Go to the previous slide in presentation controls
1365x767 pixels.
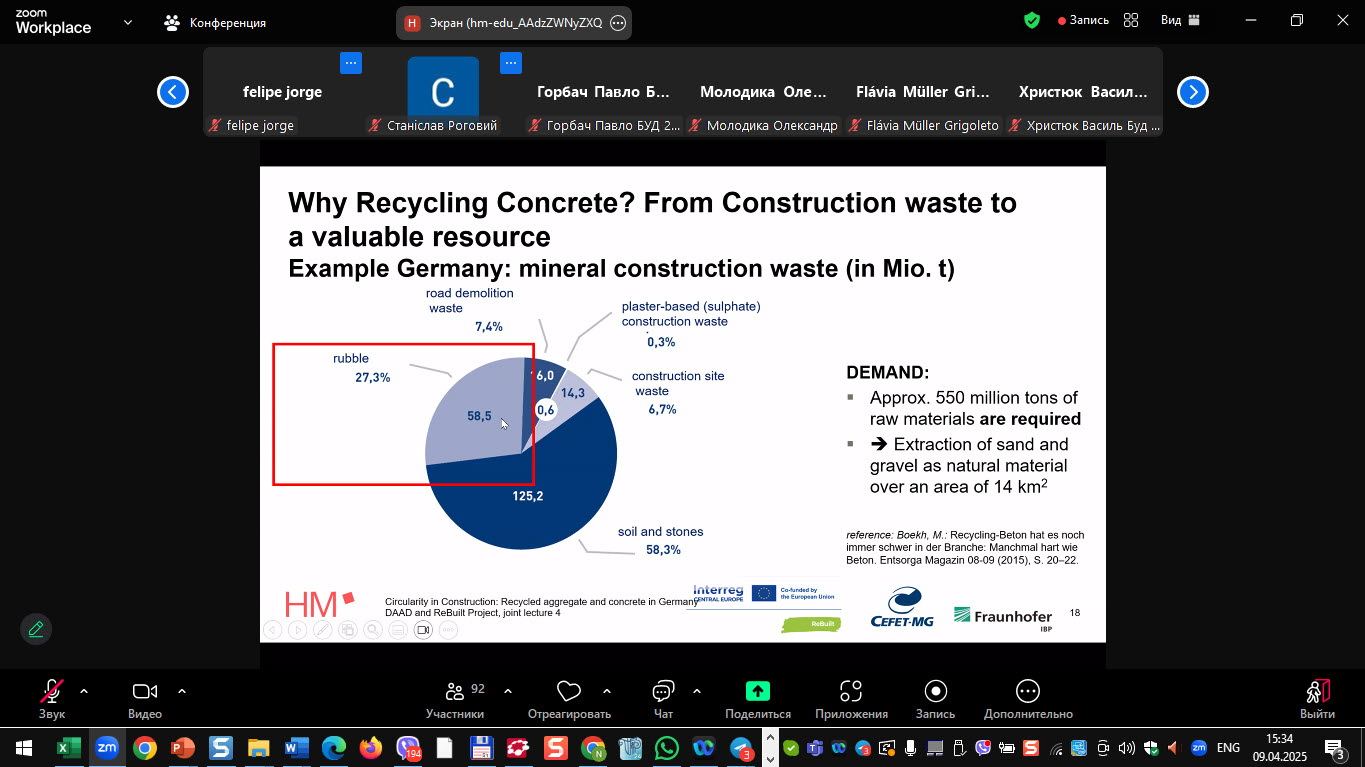point(272,629)
